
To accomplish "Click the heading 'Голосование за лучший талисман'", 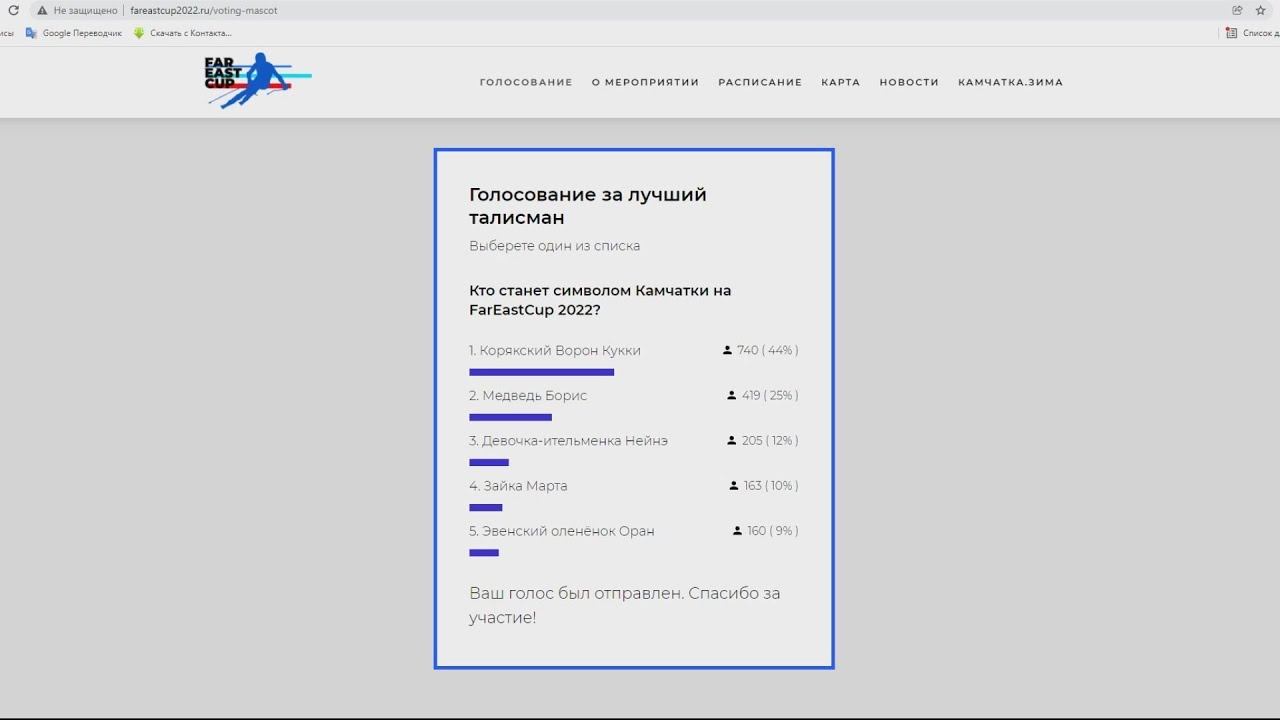I will pyautogui.click(x=588, y=206).
